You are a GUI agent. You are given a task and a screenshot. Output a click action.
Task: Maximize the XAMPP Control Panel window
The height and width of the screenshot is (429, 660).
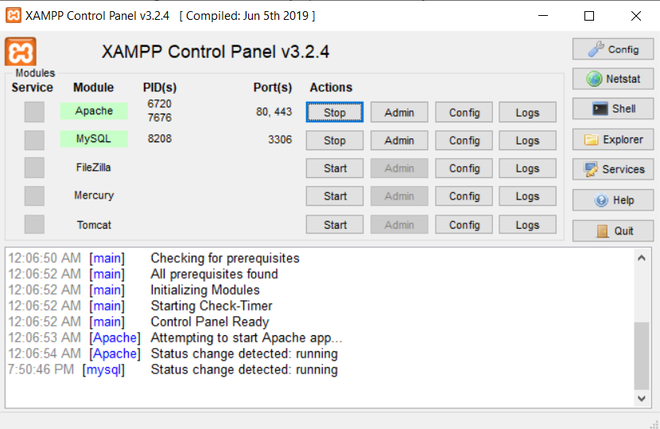point(589,16)
